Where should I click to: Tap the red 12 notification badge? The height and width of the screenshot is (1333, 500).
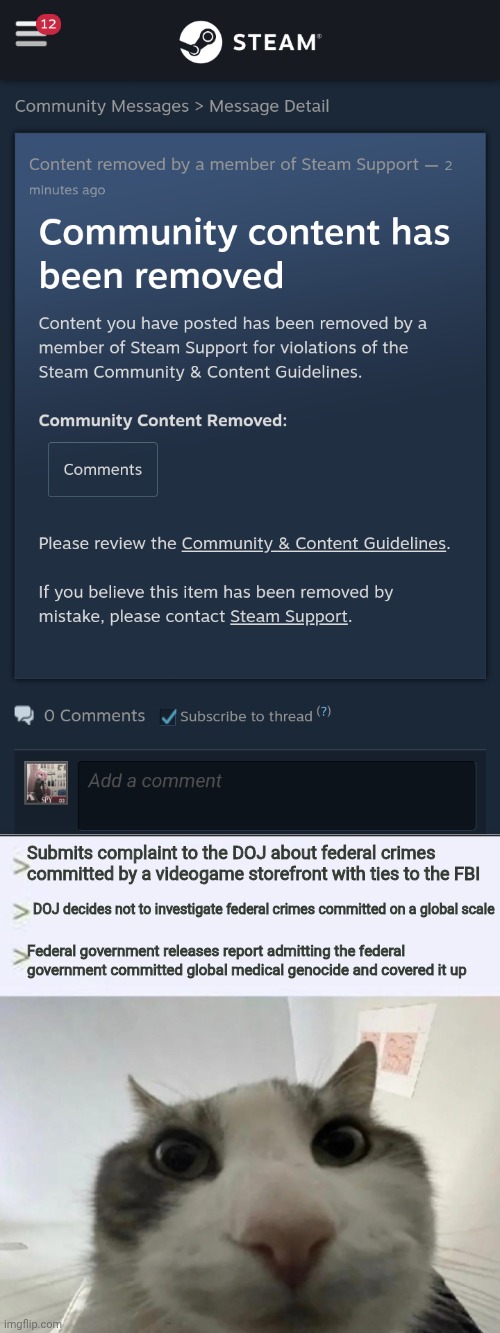49,22
